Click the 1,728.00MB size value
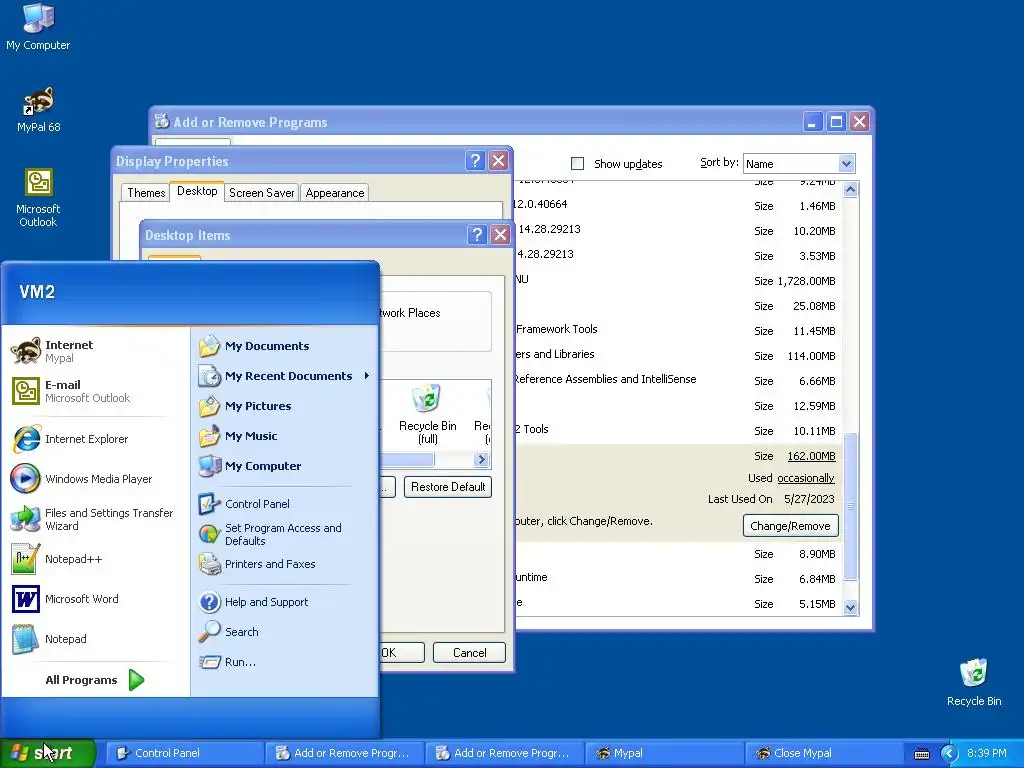1024x768 pixels. coord(806,281)
